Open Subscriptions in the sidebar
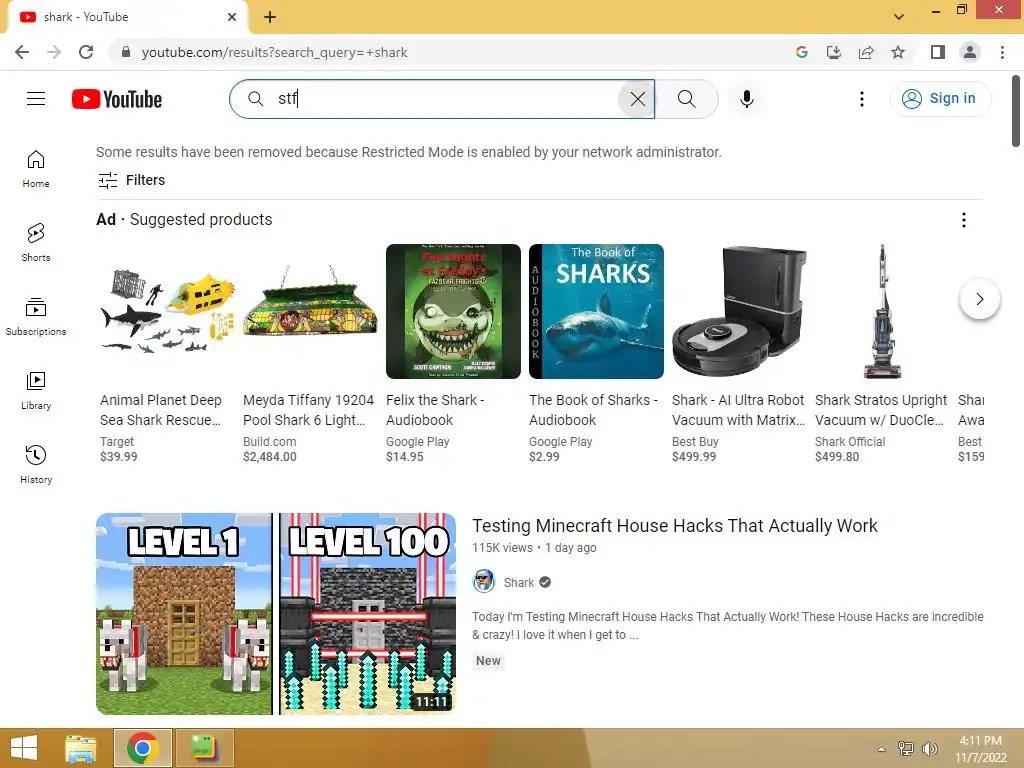This screenshot has height=768, width=1024. click(36, 317)
